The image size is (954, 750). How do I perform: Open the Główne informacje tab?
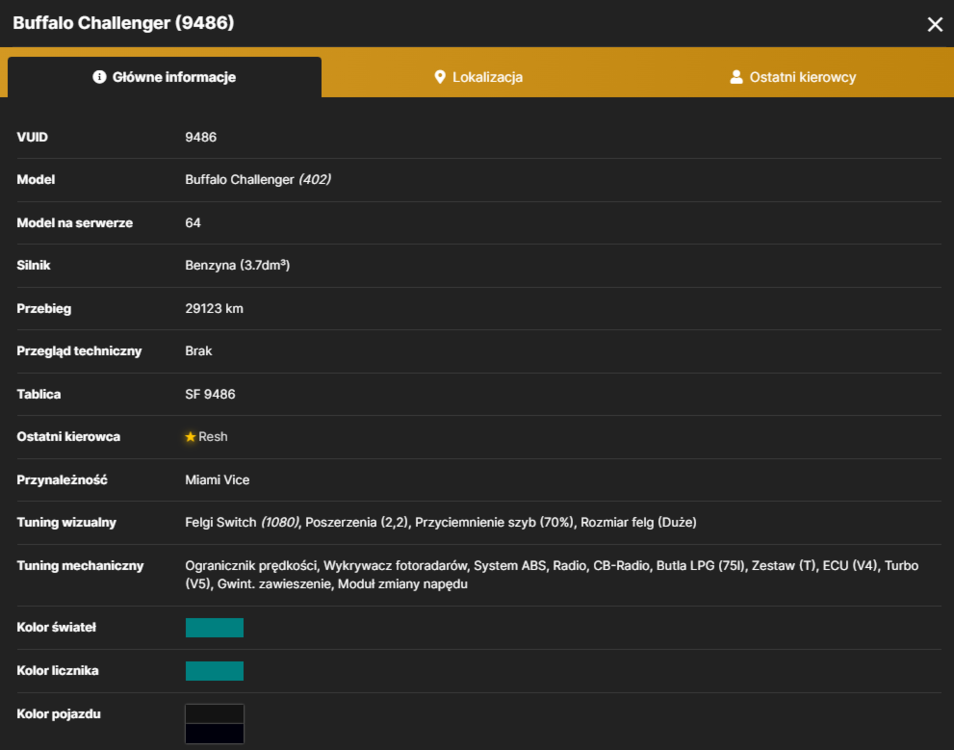164,77
